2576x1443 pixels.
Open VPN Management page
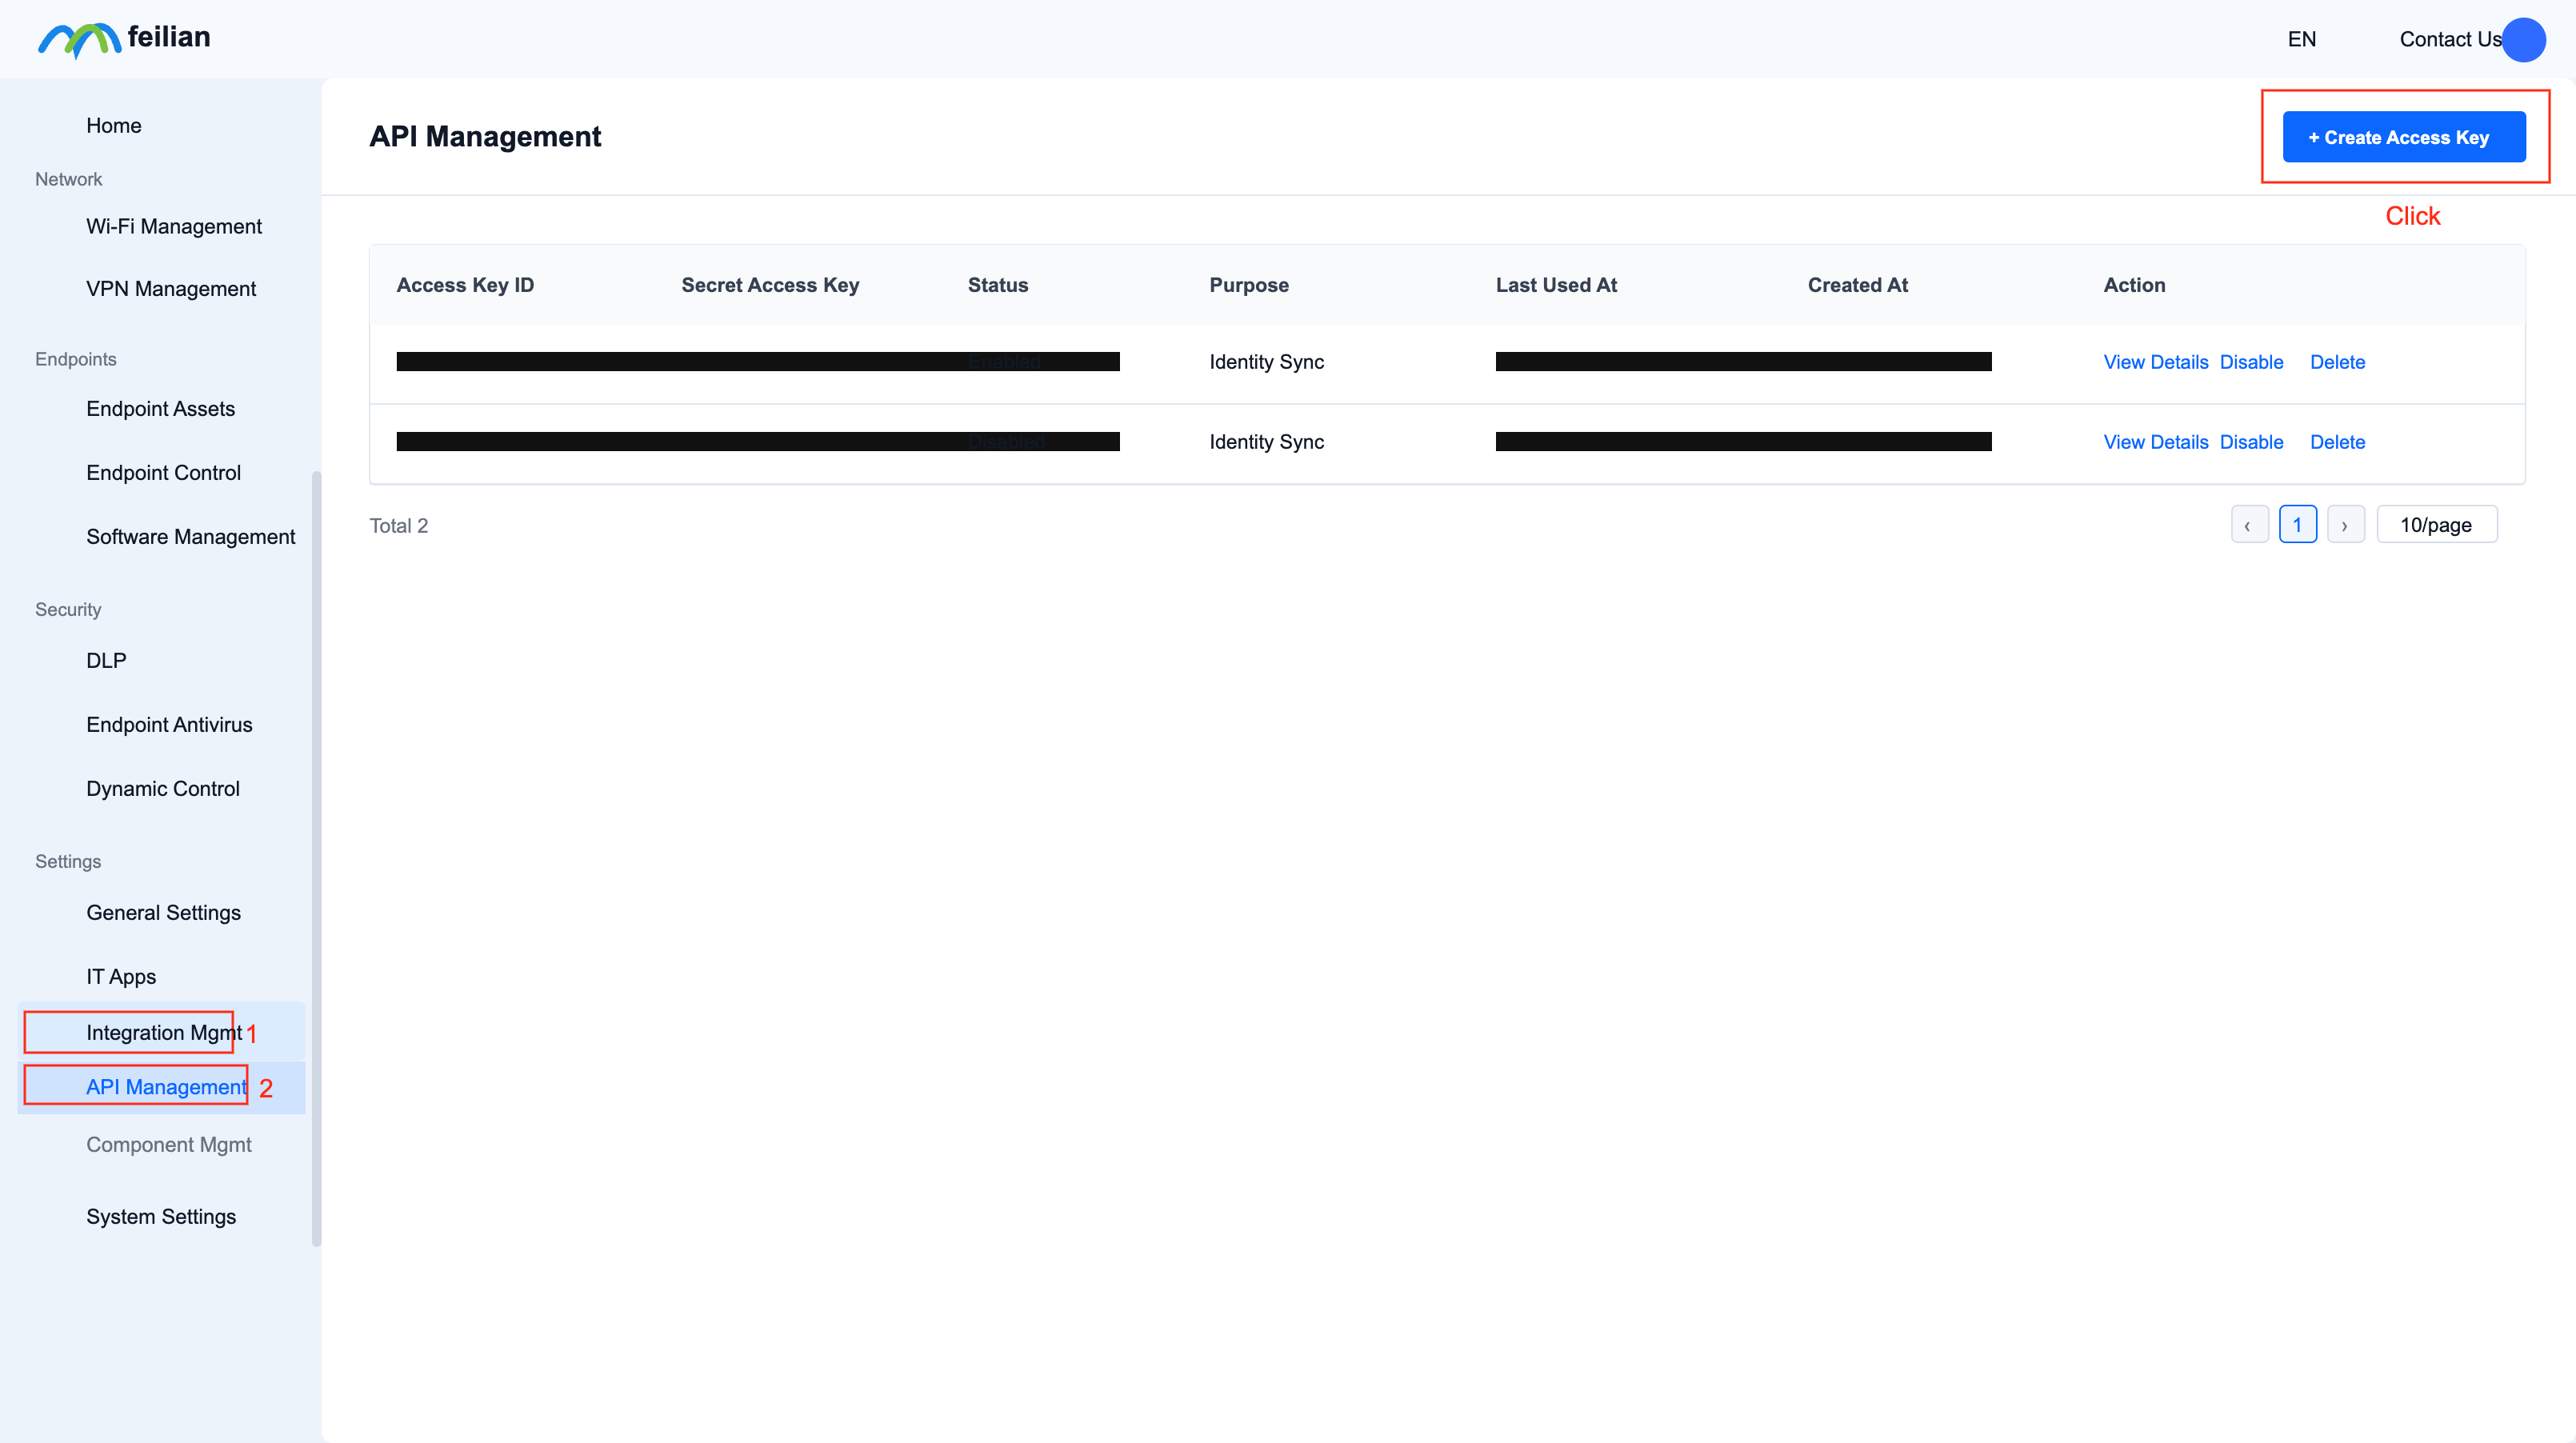[171, 288]
